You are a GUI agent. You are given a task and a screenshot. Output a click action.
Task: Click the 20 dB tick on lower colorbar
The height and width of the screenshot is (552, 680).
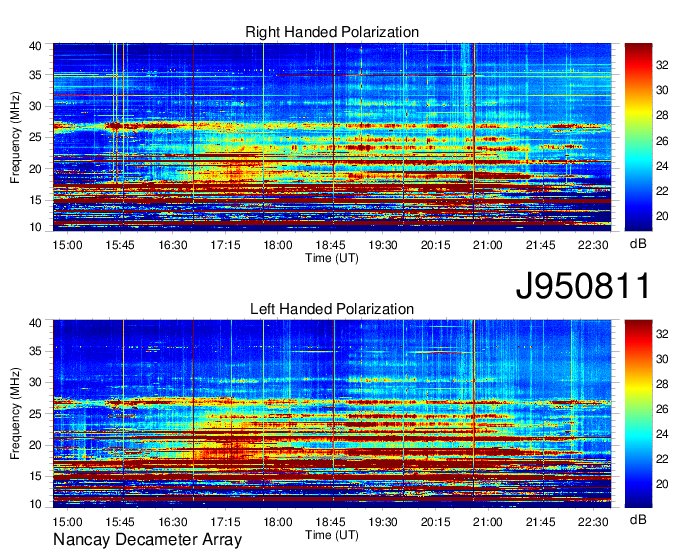(x=662, y=484)
